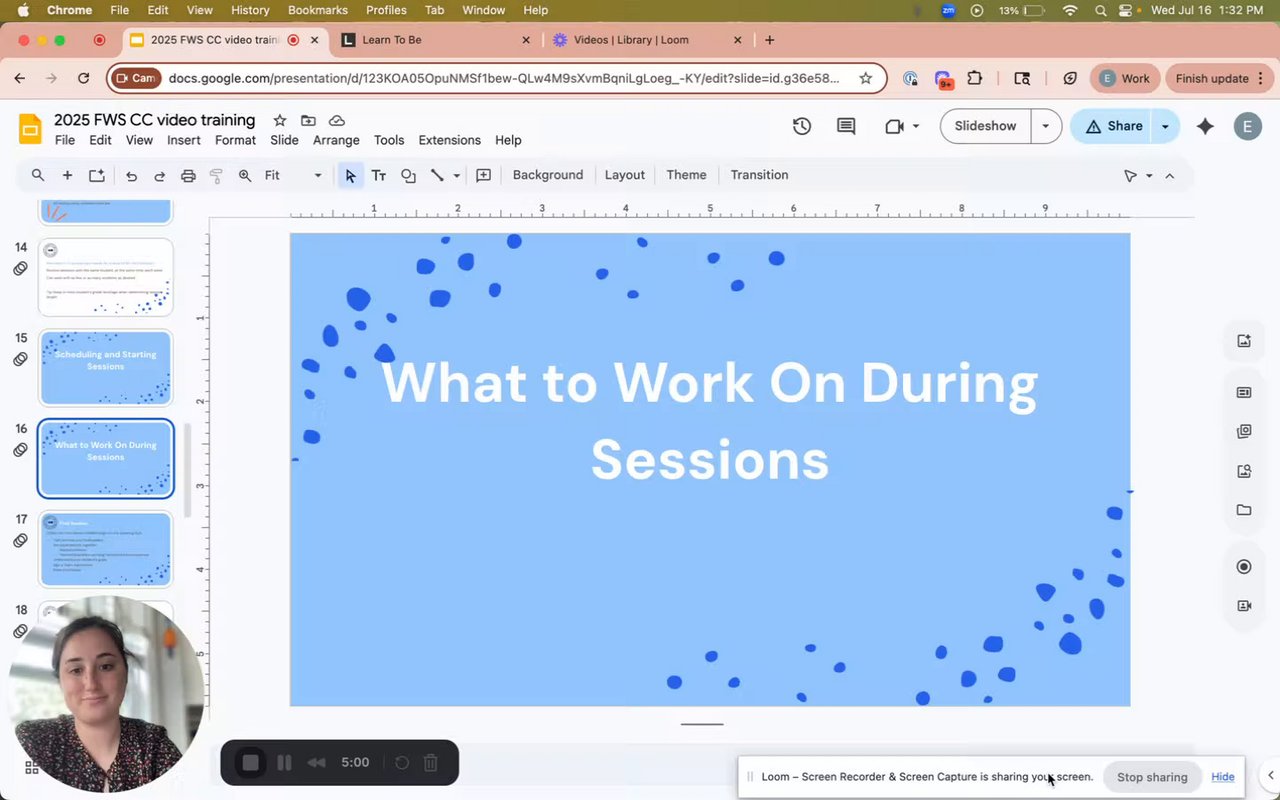The height and width of the screenshot is (800, 1280).
Task: Restart the Loom recording
Action: 402,763
